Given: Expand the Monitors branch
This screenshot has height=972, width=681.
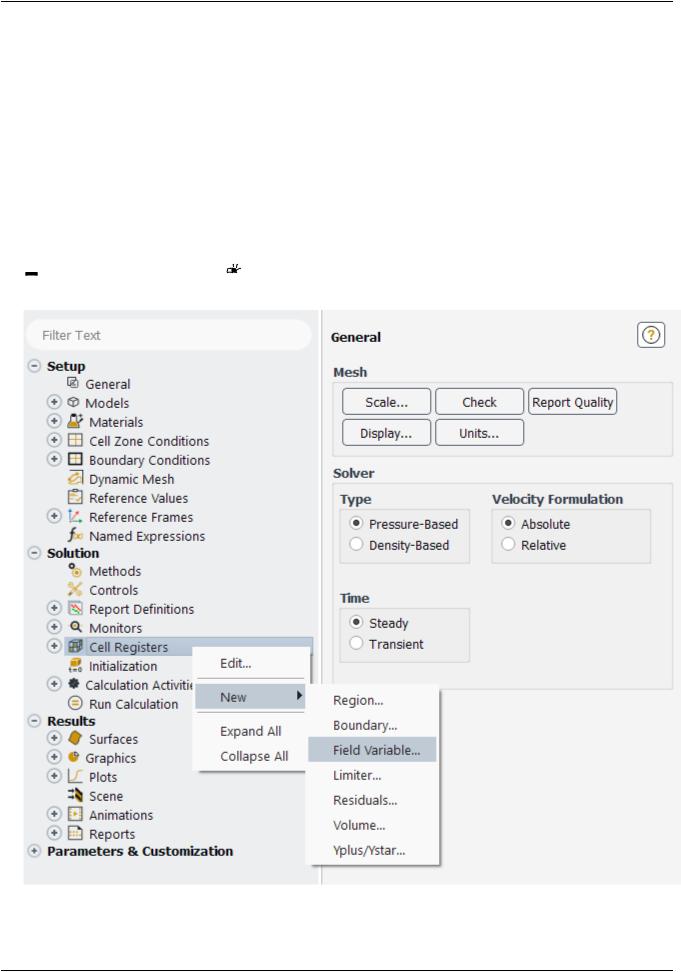Looking at the screenshot, I should pos(55,627).
